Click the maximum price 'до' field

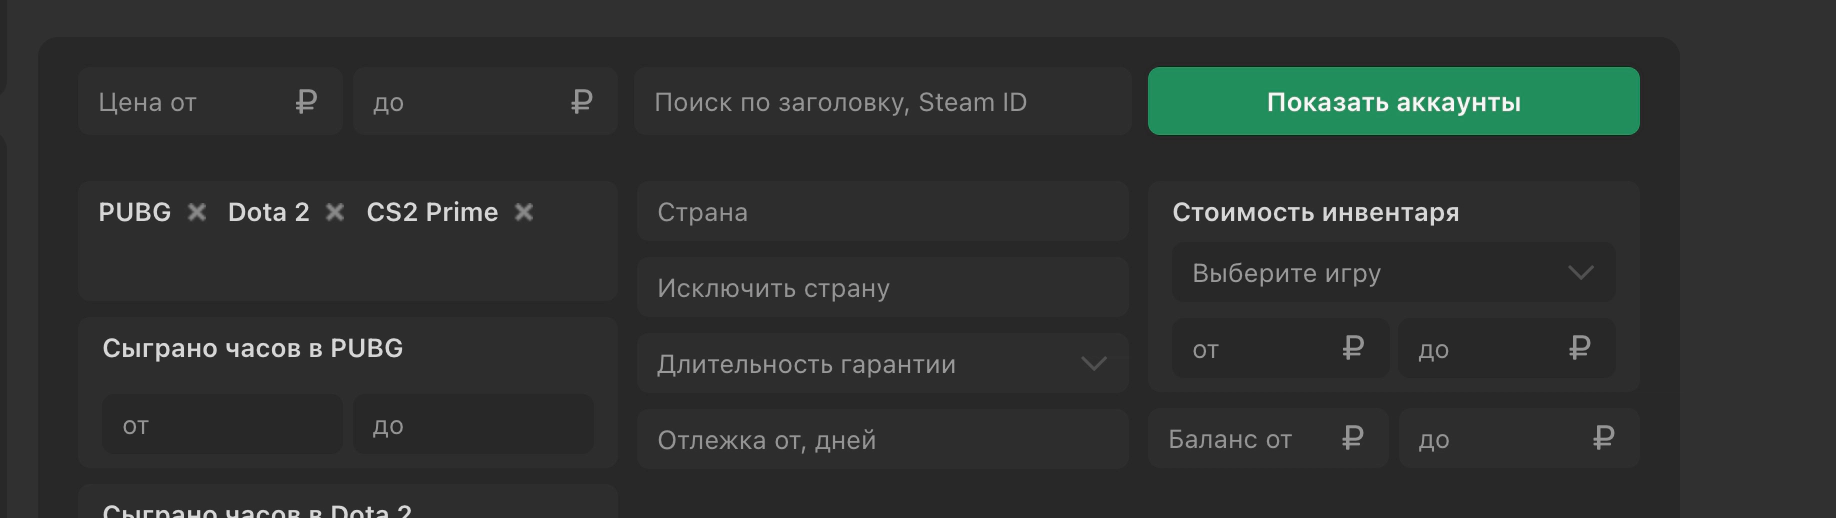[x=465, y=102]
